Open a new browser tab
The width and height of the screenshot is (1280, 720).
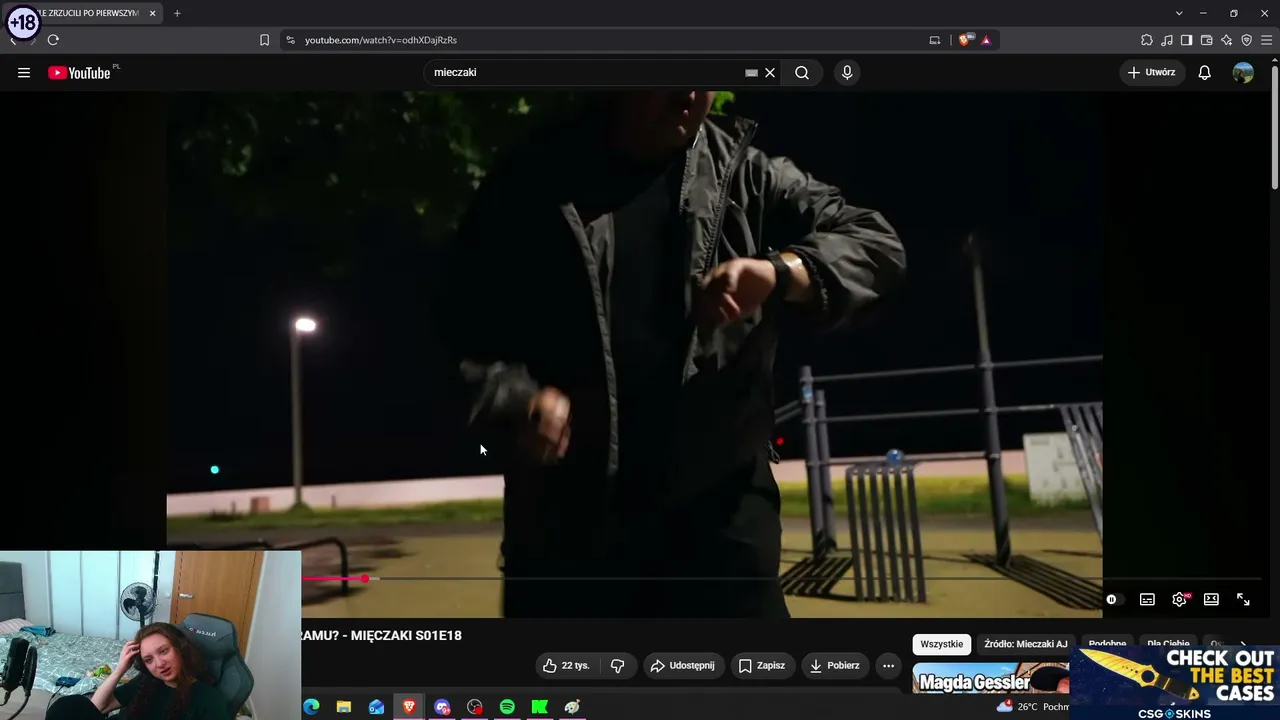point(177,13)
